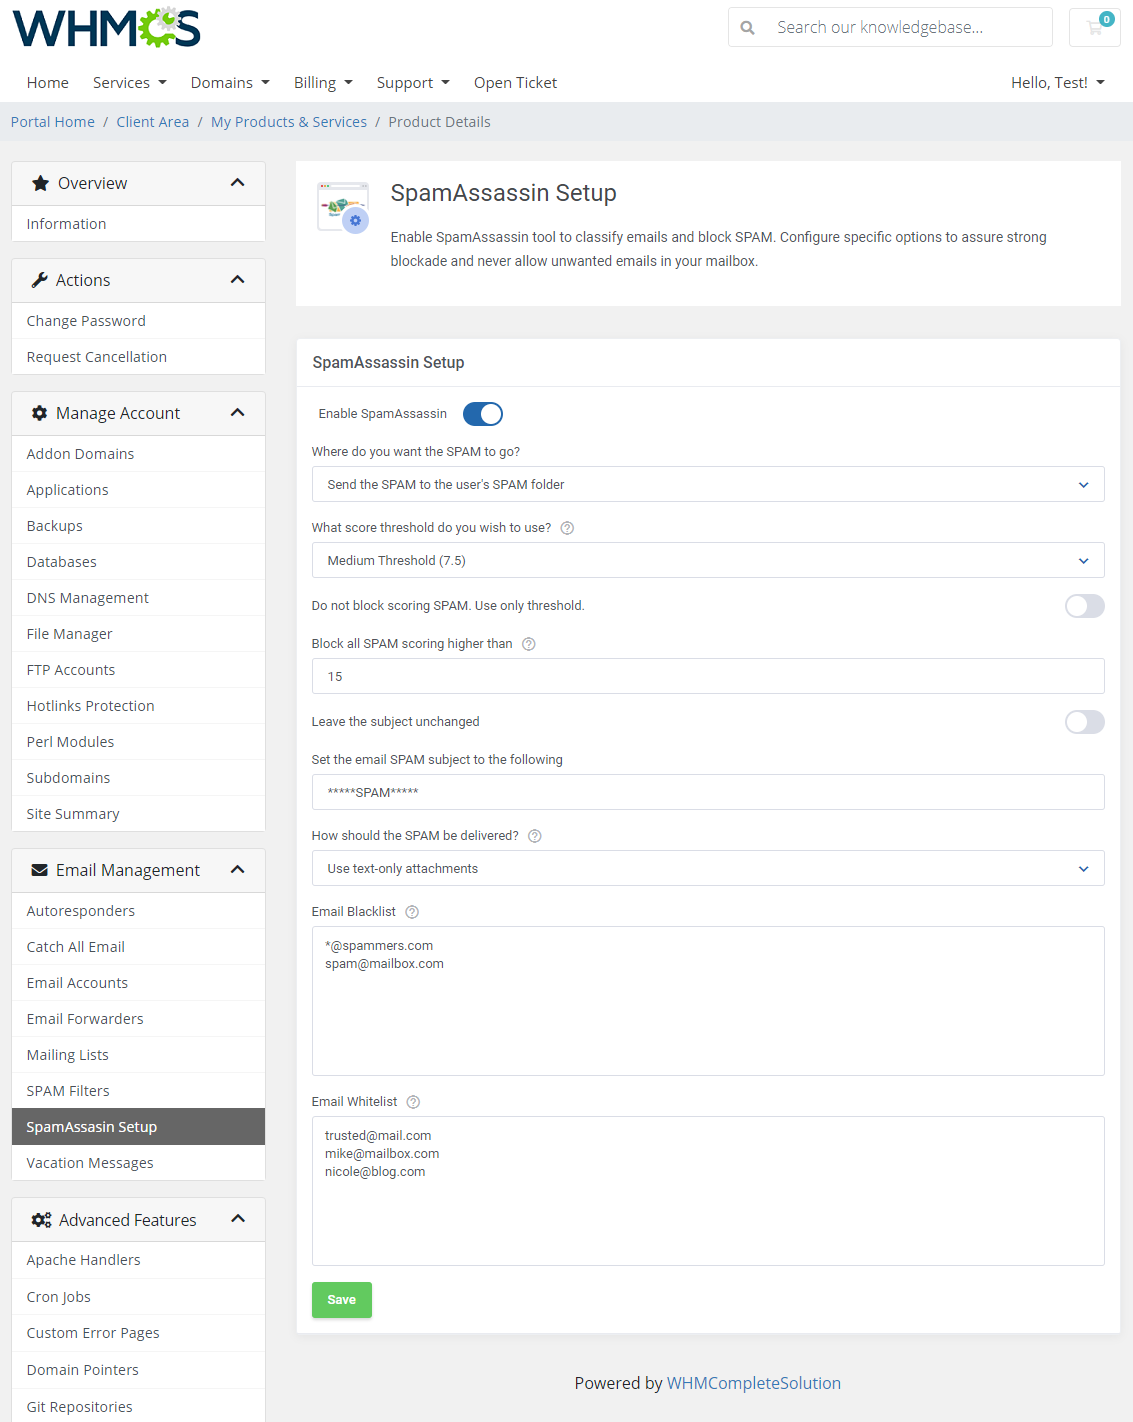This screenshot has width=1133, height=1422.
Task: Click the WHMCS logo
Action: [x=106, y=27]
